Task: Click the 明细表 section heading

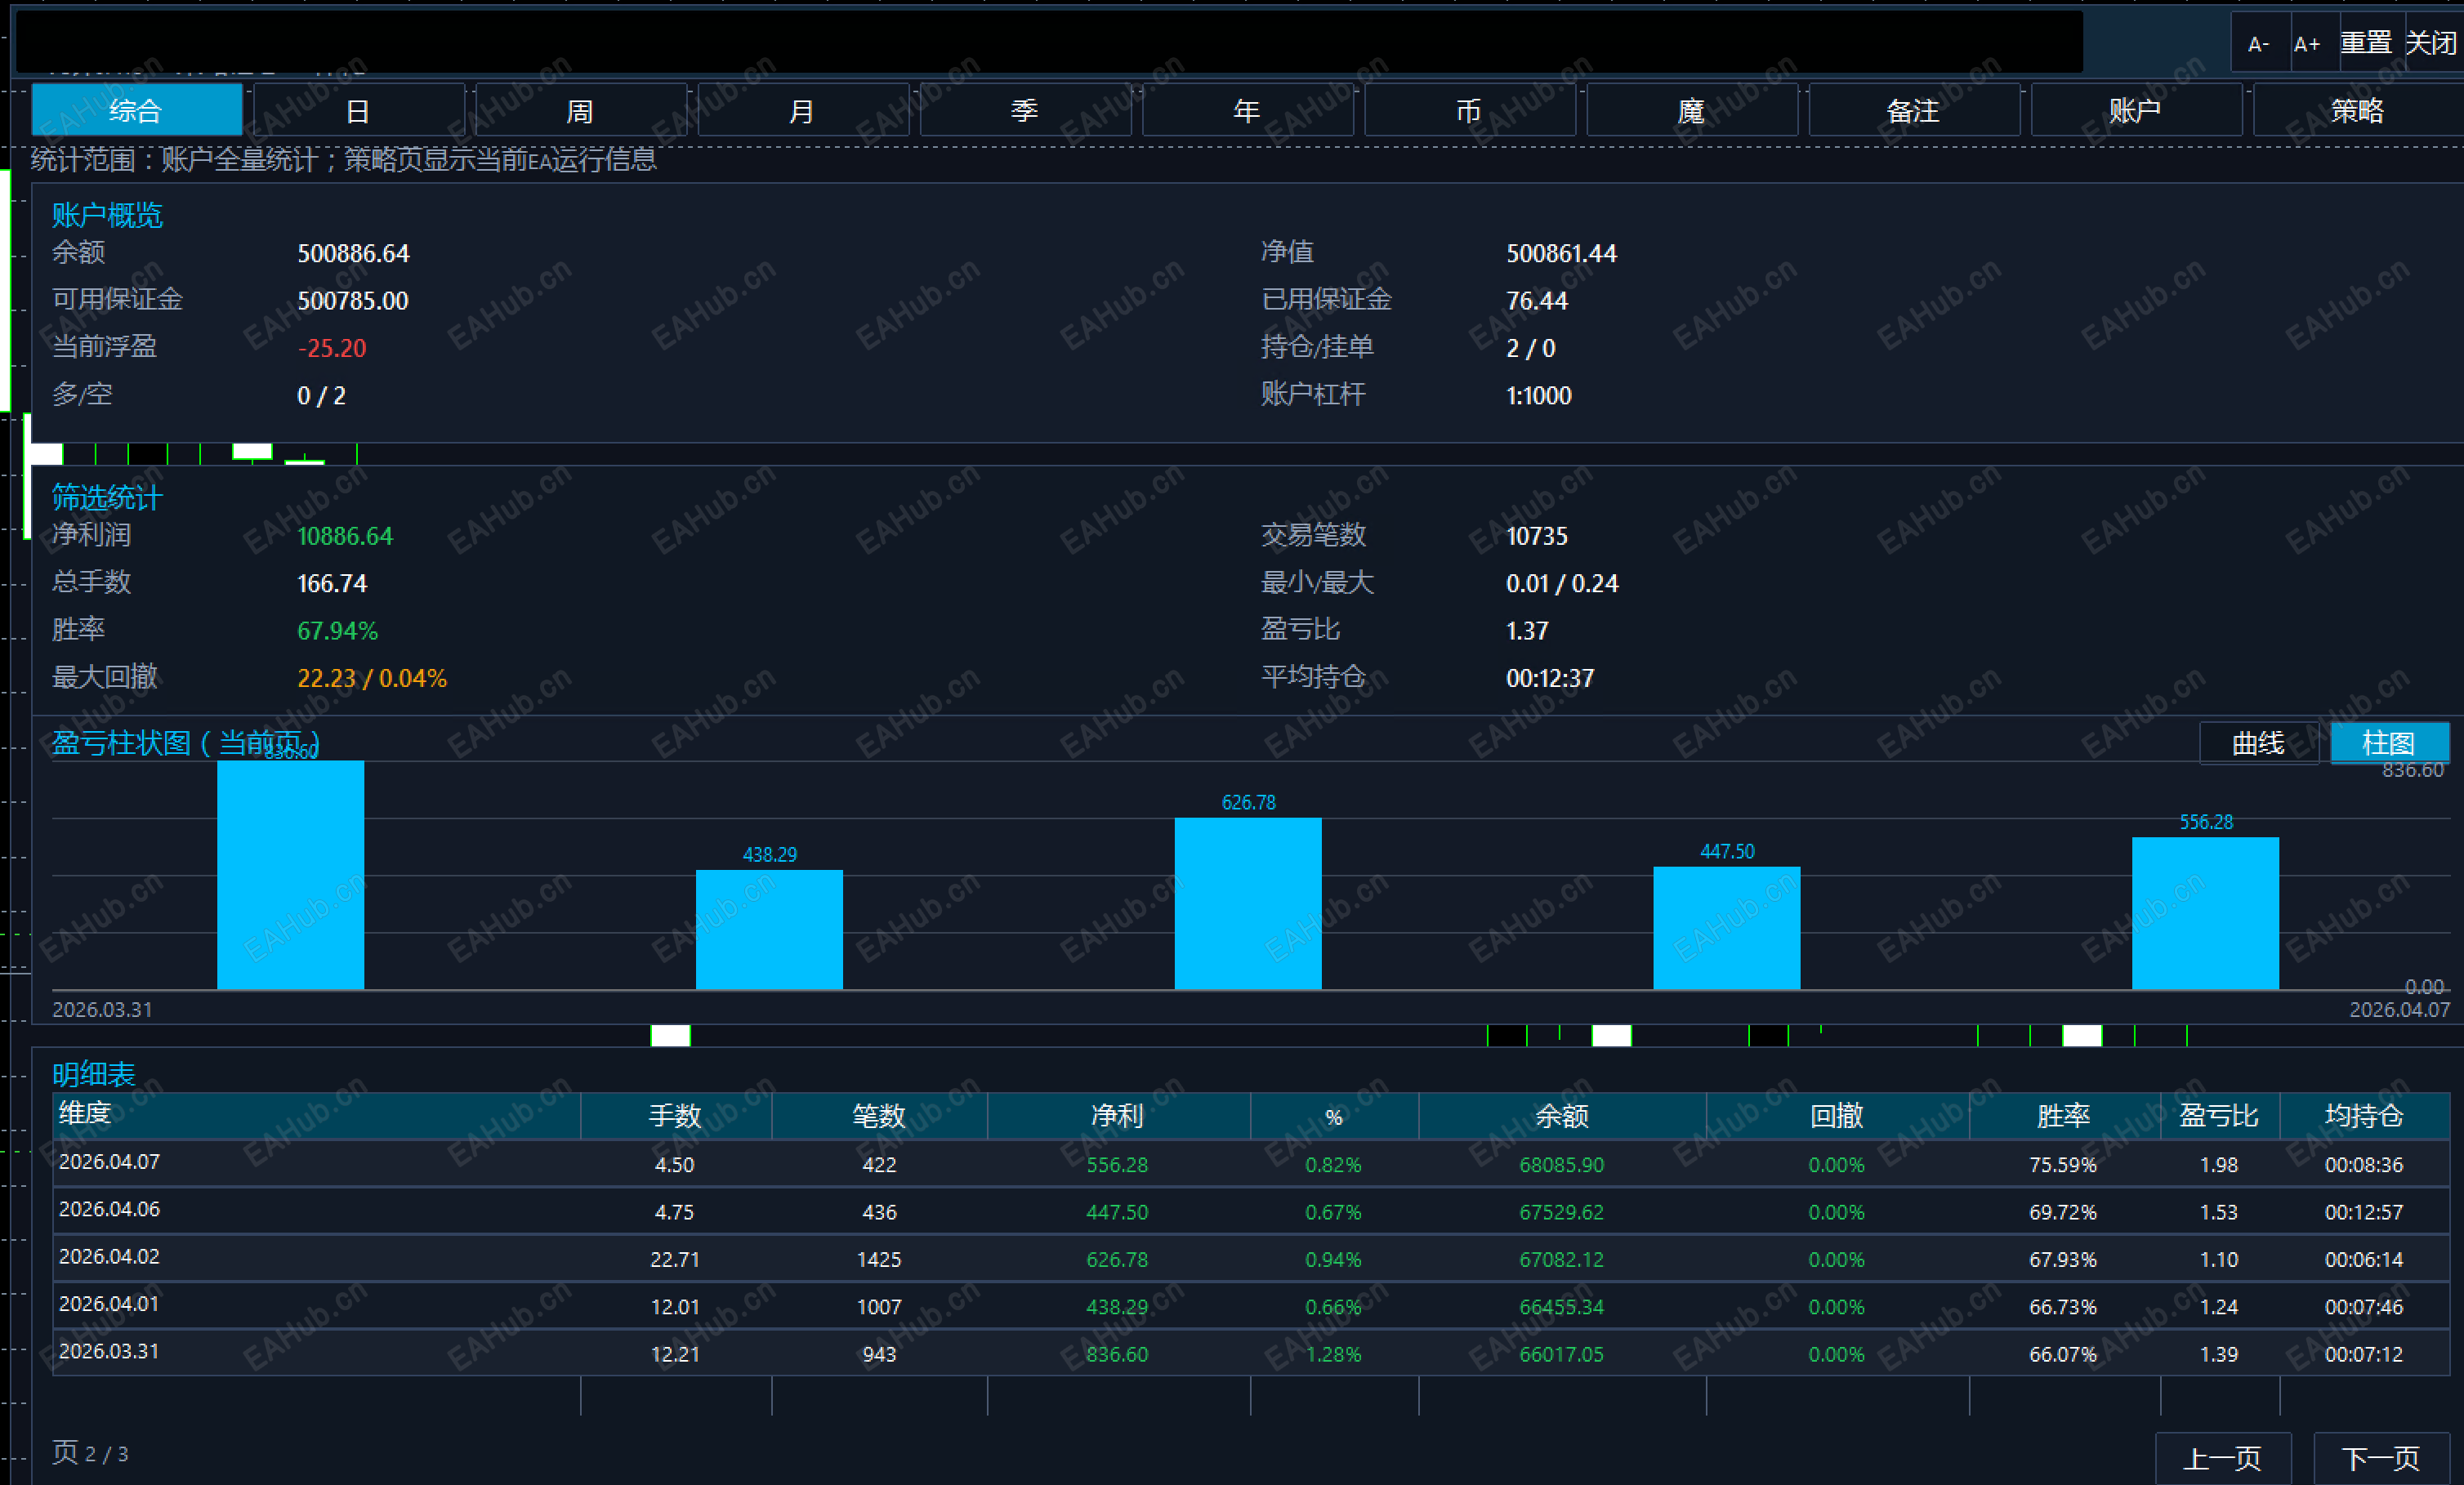Action: coord(94,1074)
